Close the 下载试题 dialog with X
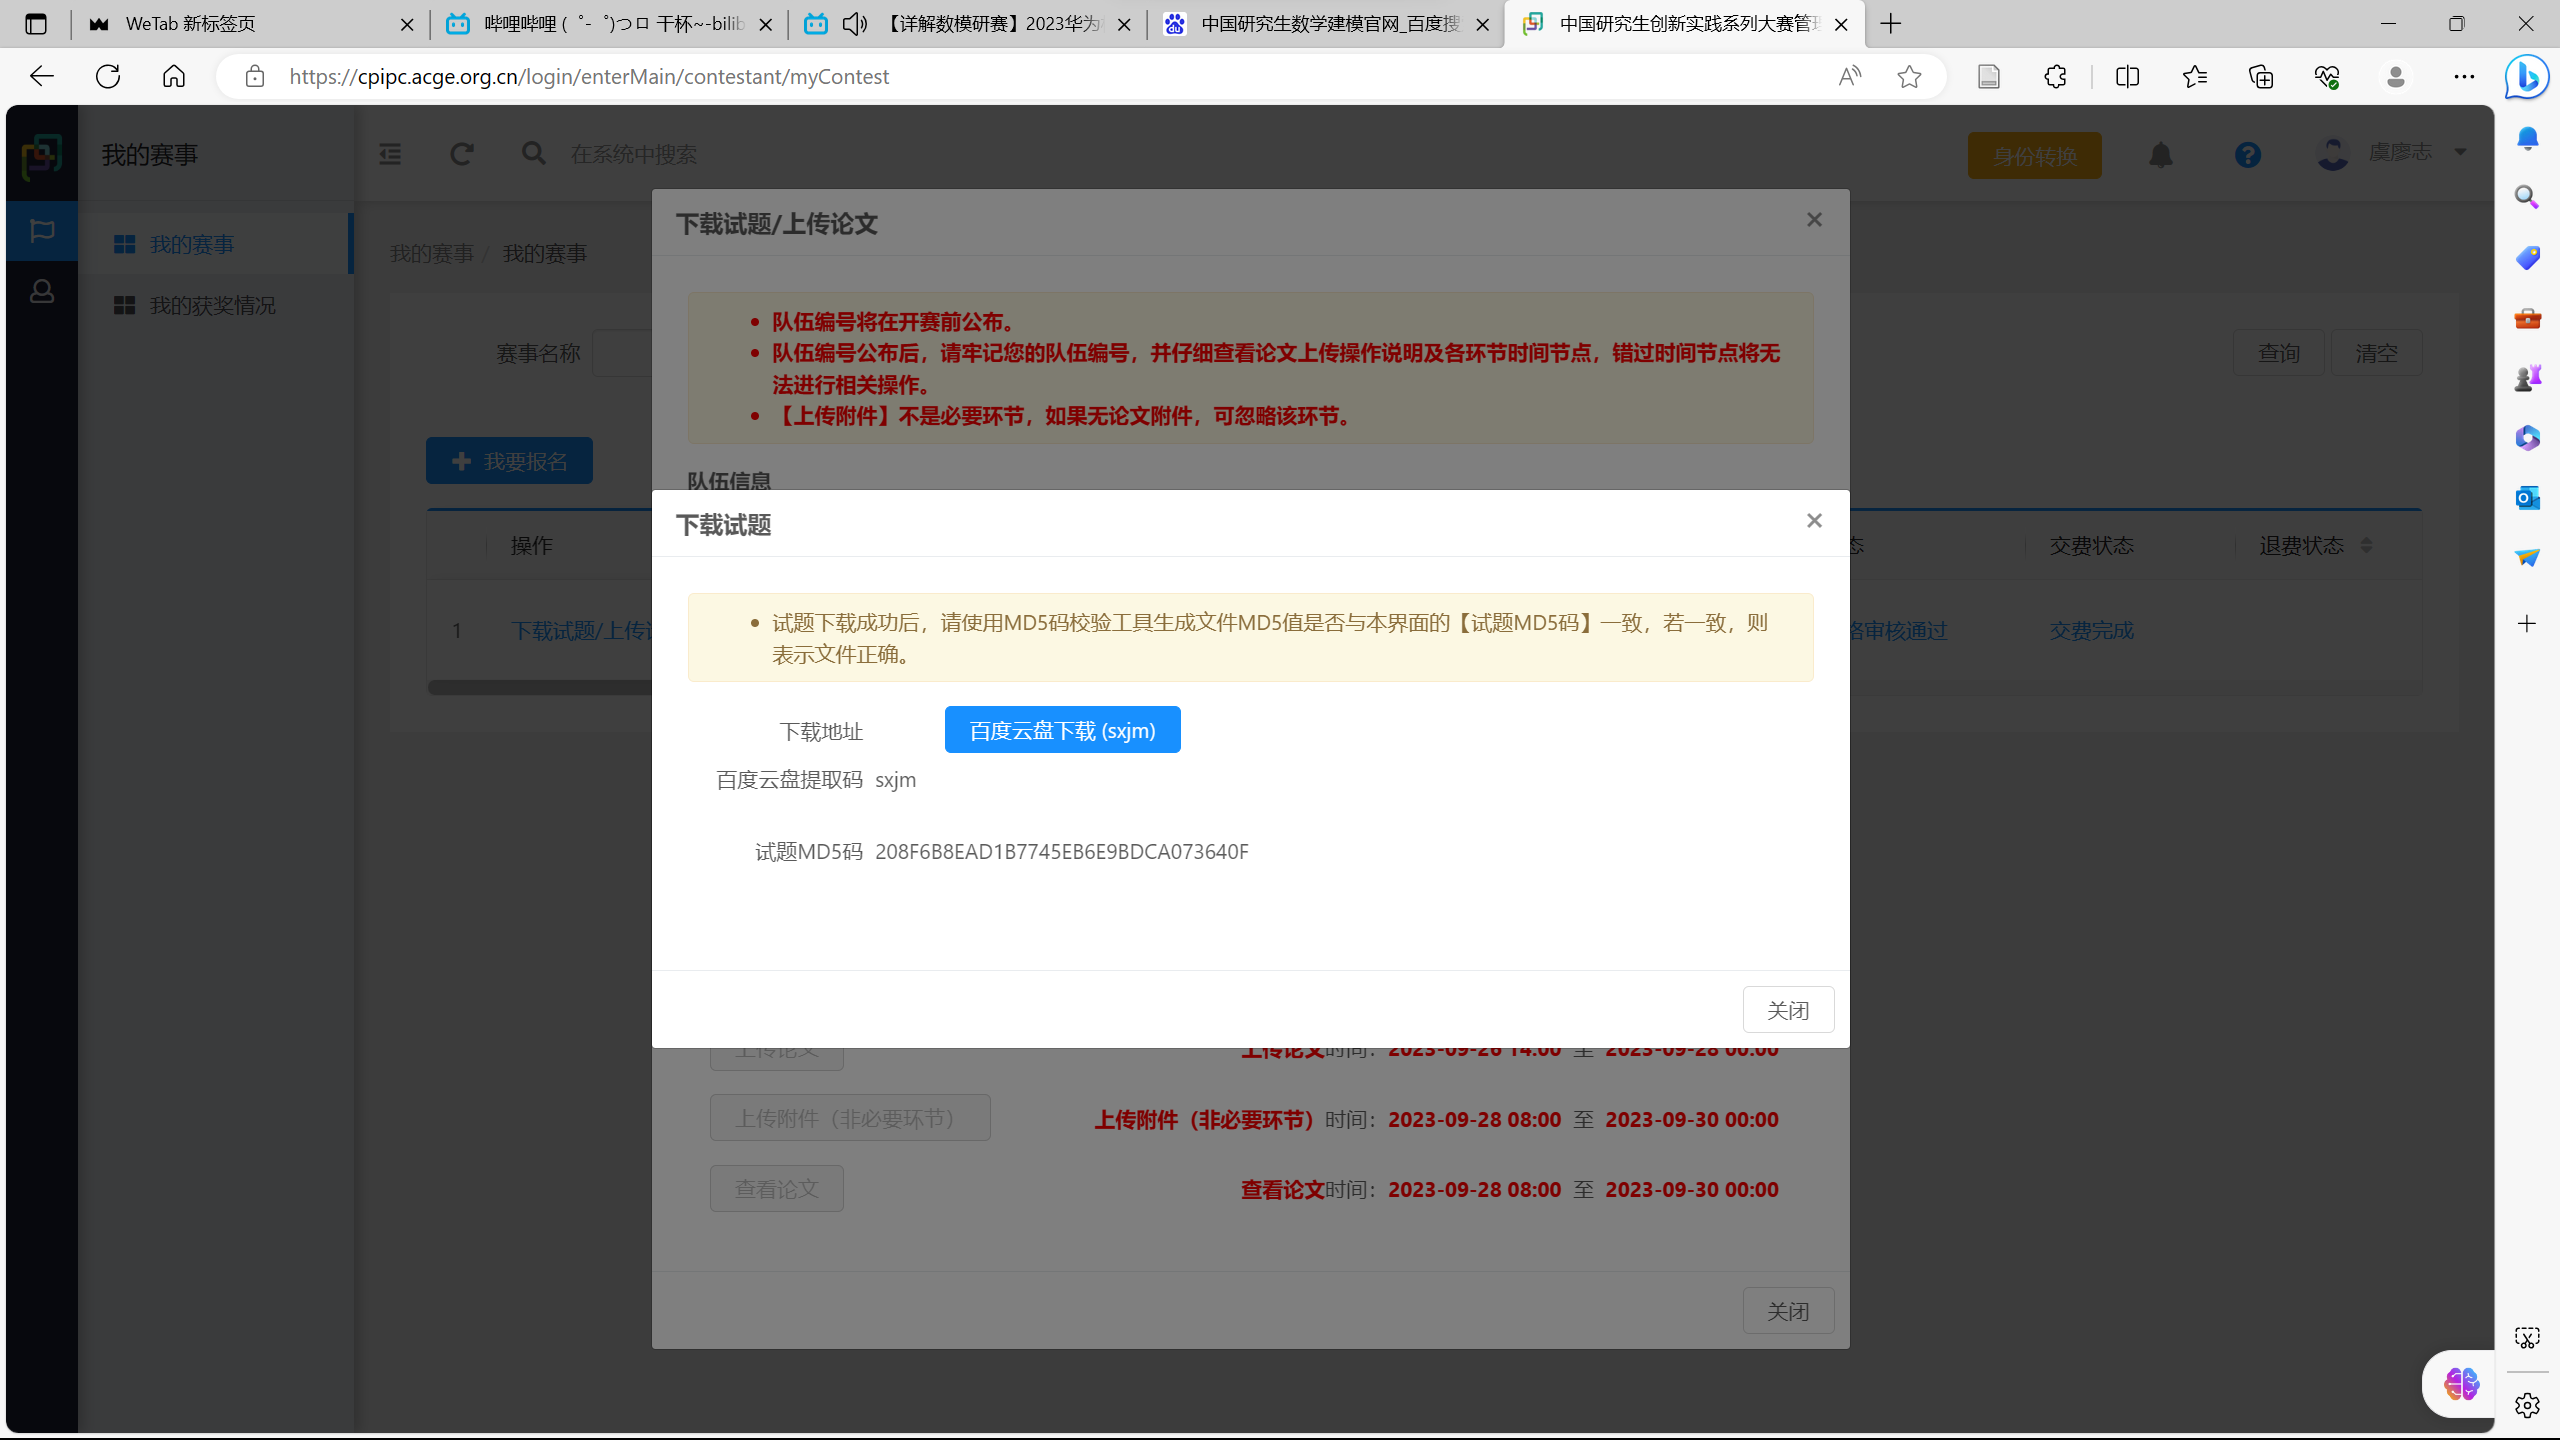 pos(1814,520)
